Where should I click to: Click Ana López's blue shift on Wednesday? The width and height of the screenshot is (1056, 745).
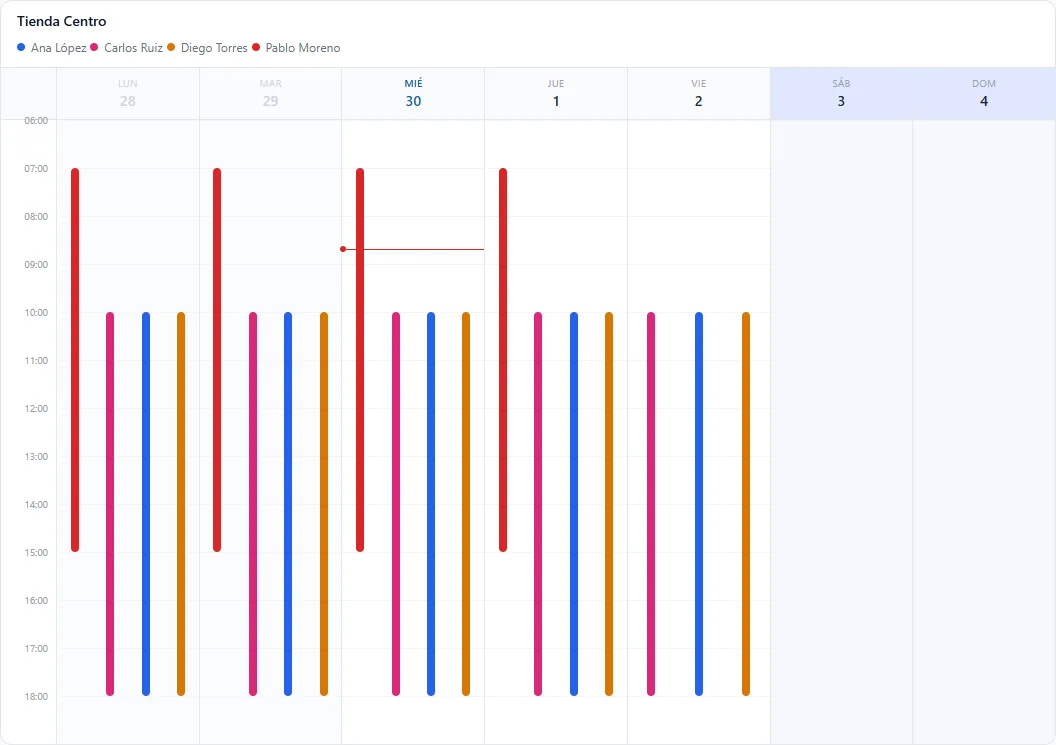(430, 504)
